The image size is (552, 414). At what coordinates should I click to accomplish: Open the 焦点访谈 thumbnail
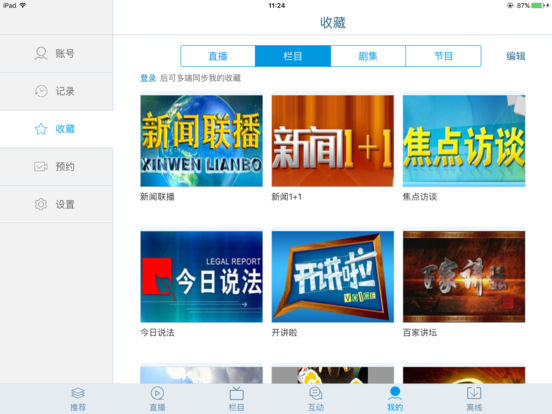[x=464, y=141]
